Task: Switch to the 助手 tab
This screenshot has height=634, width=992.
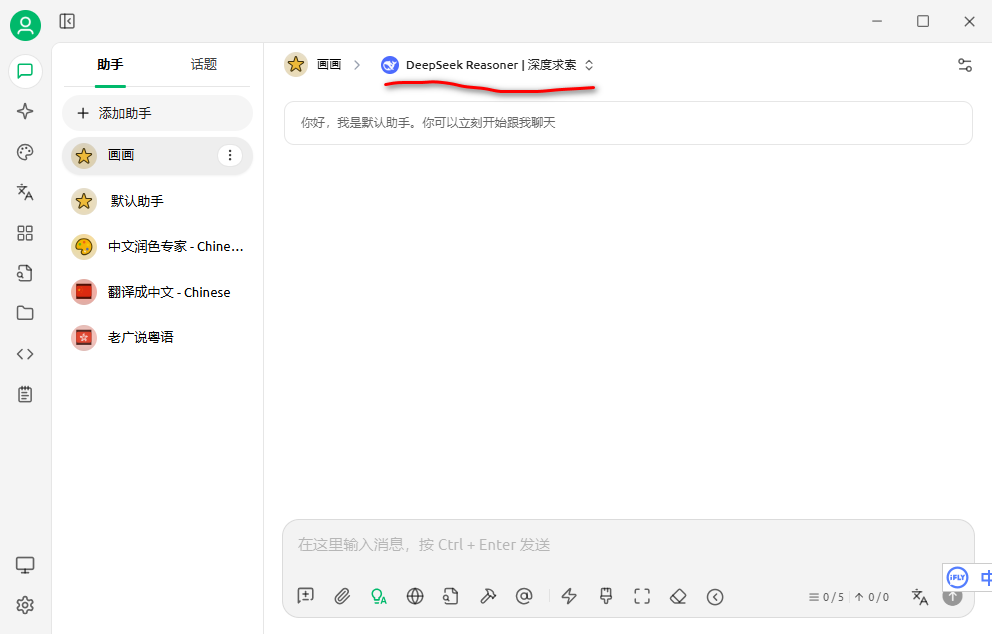Action: click(110, 65)
